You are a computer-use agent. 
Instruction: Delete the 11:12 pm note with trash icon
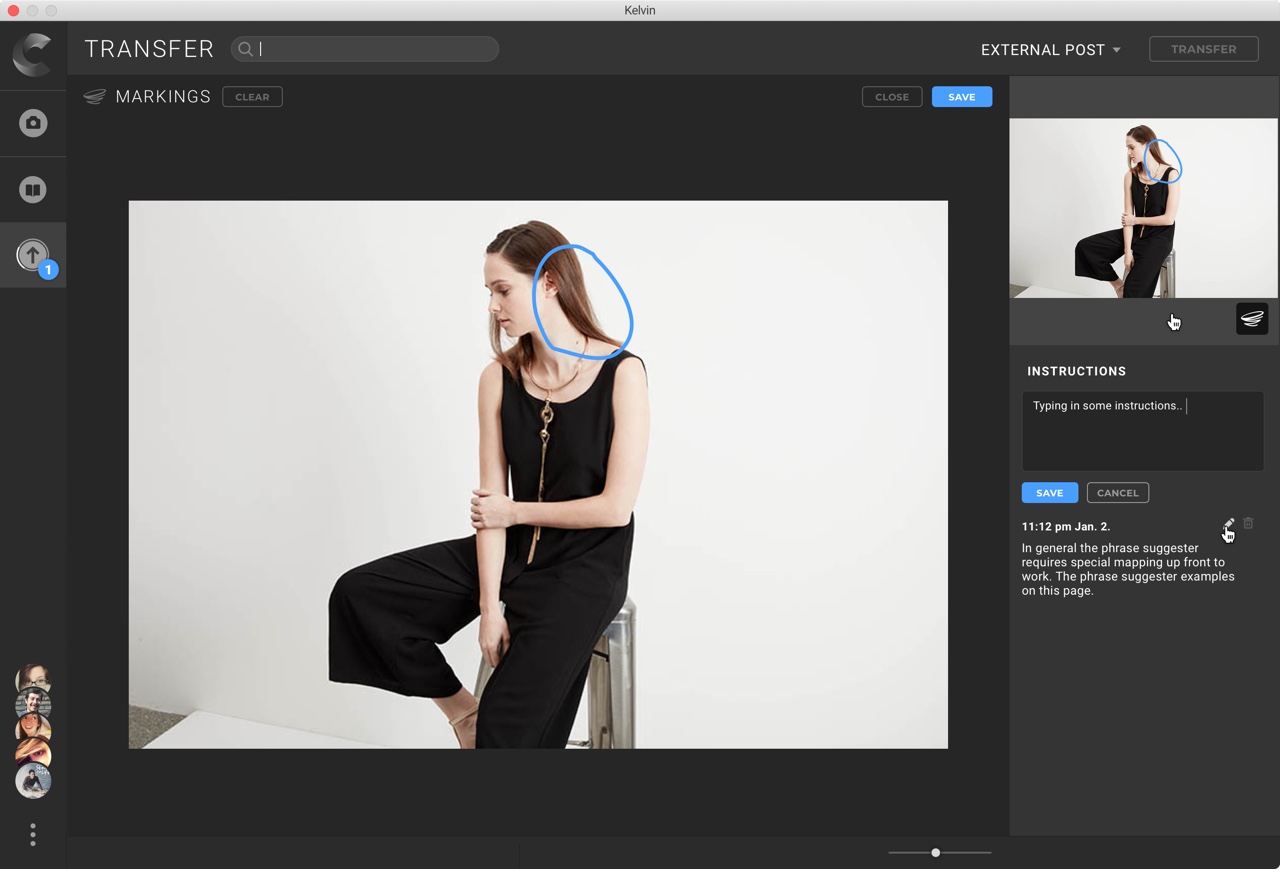point(1248,524)
